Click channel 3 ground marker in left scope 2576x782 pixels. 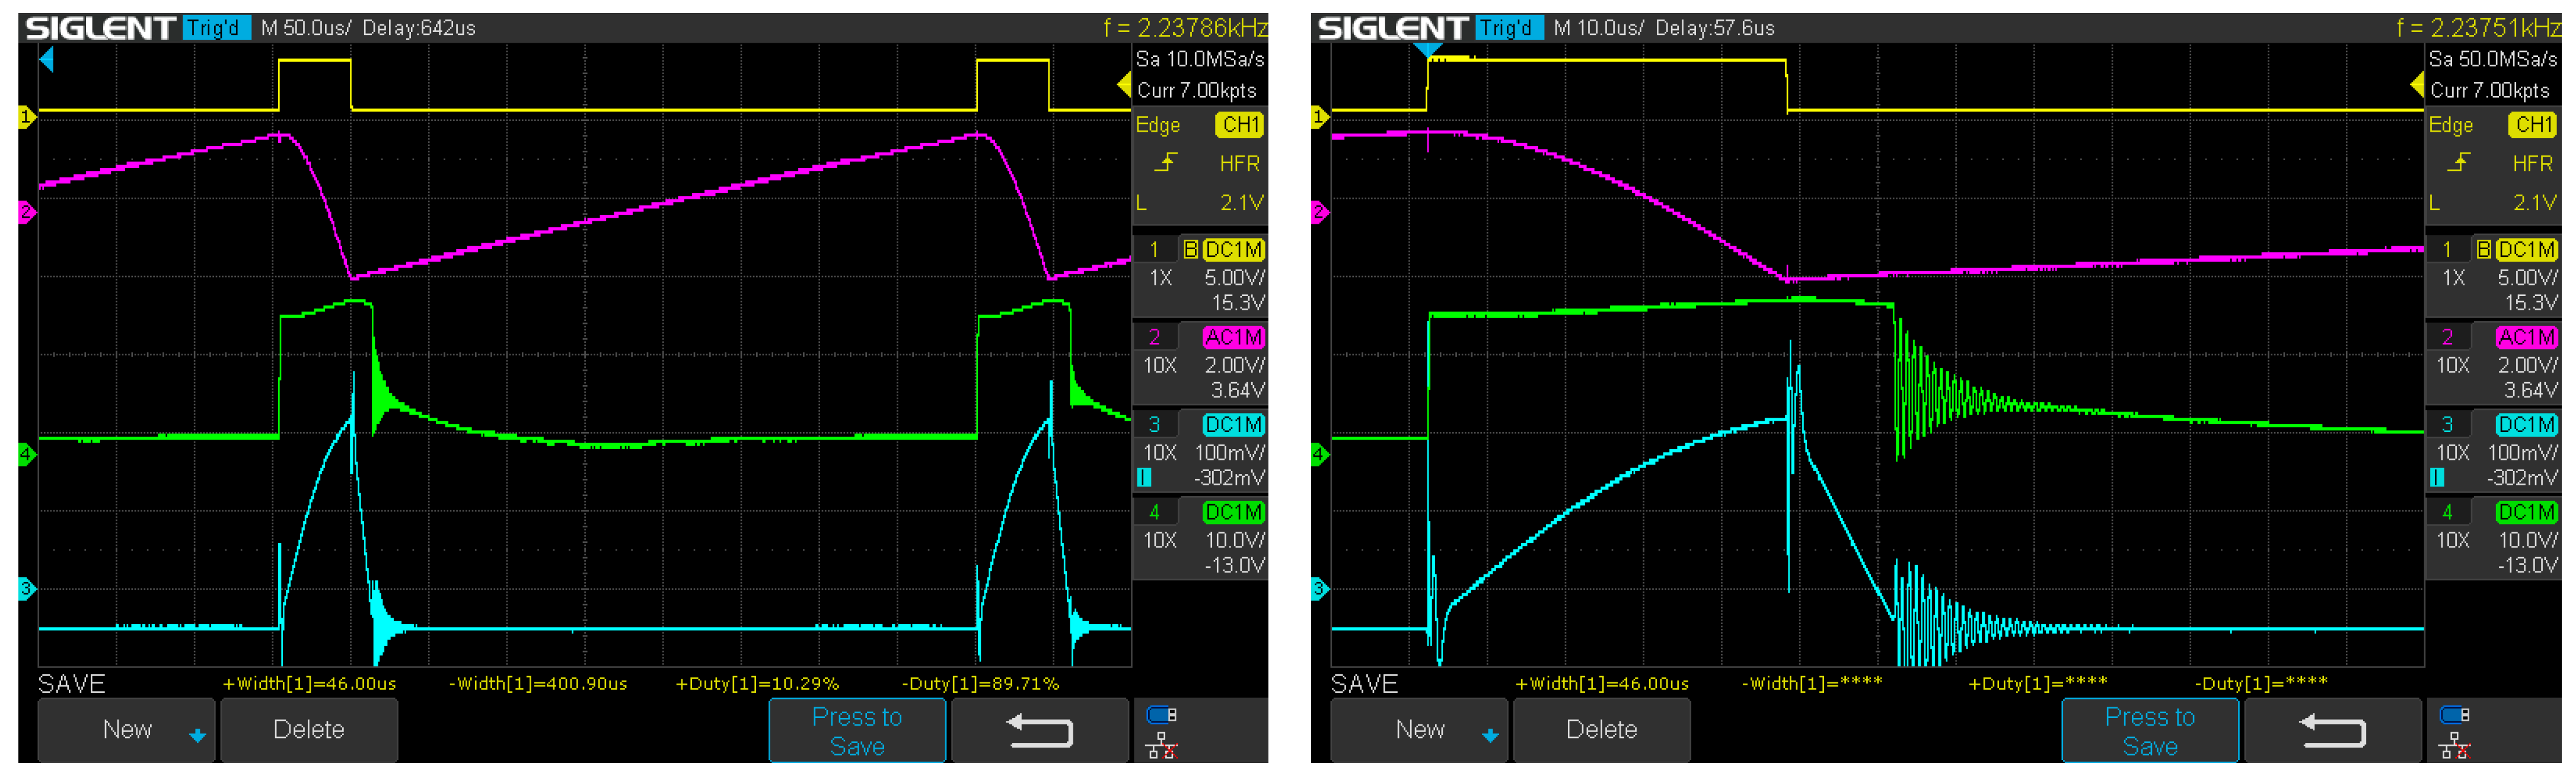pyautogui.click(x=26, y=589)
